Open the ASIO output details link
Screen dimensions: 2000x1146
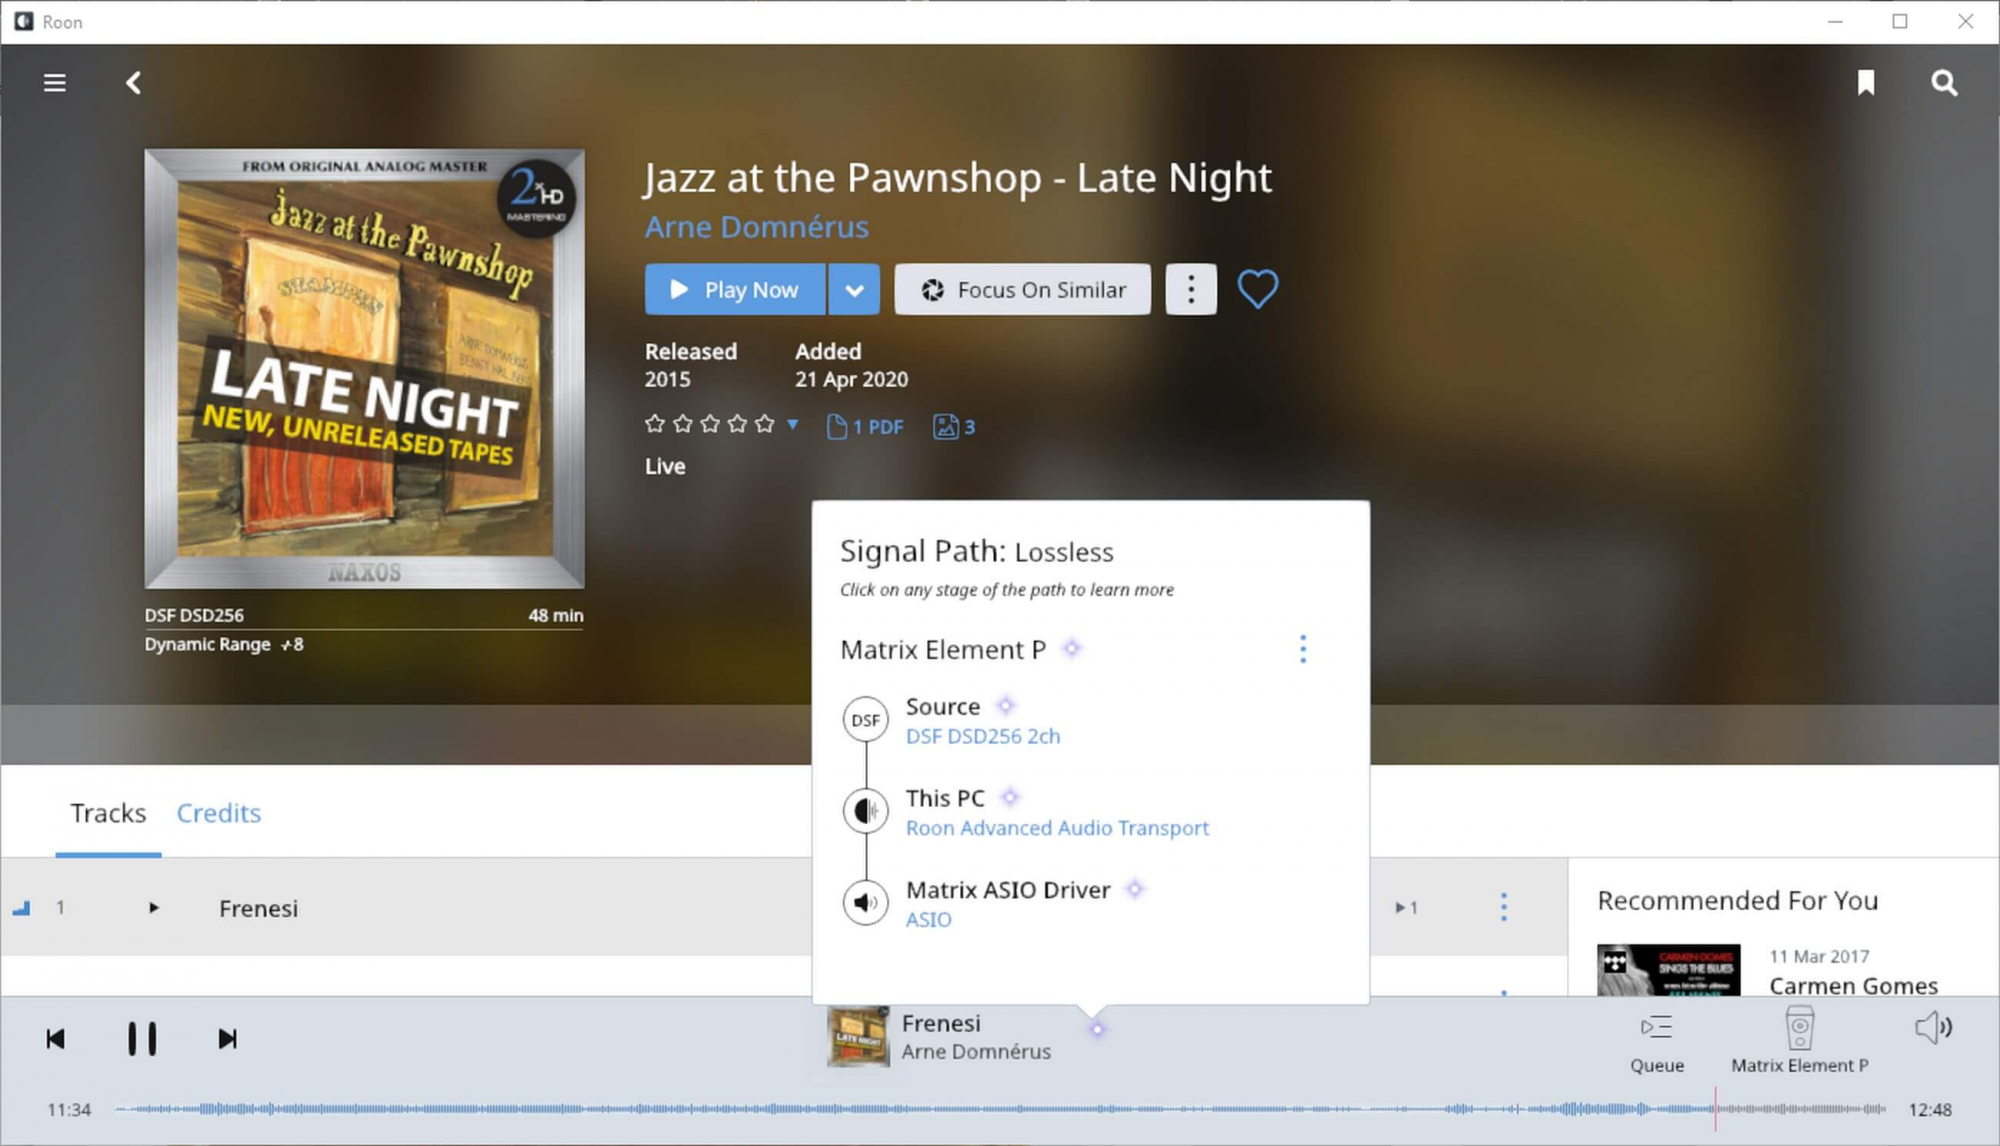pyautogui.click(x=928, y=920)
